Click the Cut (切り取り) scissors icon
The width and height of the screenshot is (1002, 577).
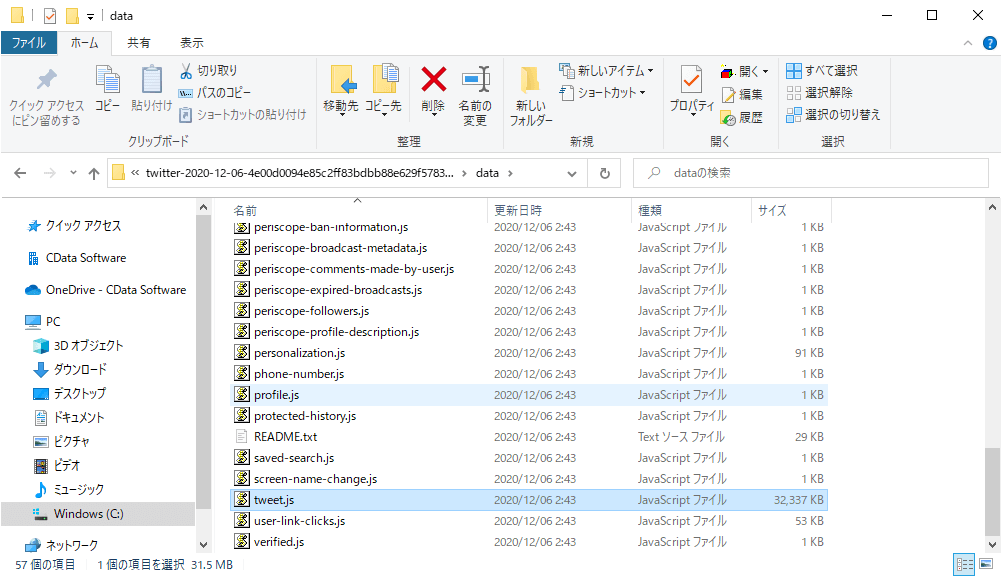coord(186,70)
